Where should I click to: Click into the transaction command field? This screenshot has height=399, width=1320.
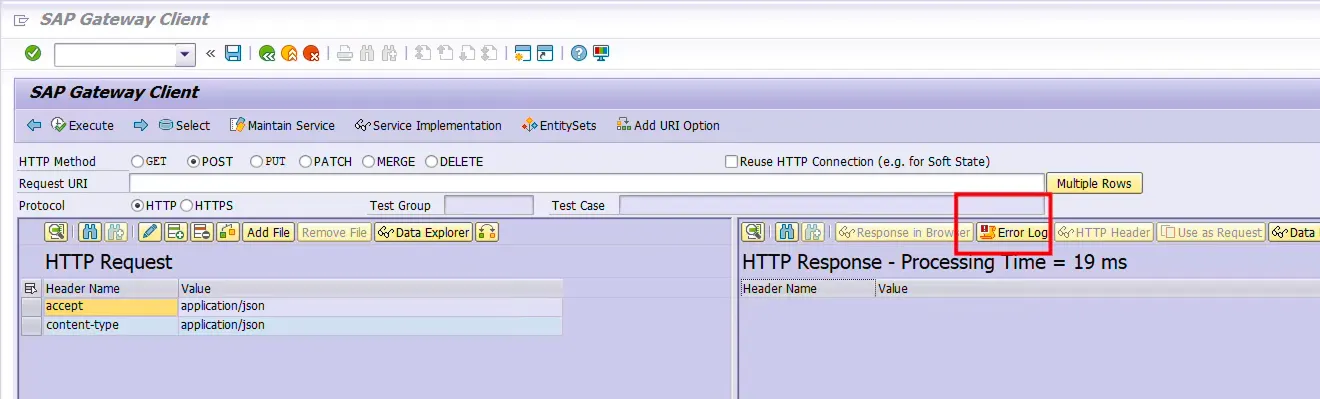(115, 54)
